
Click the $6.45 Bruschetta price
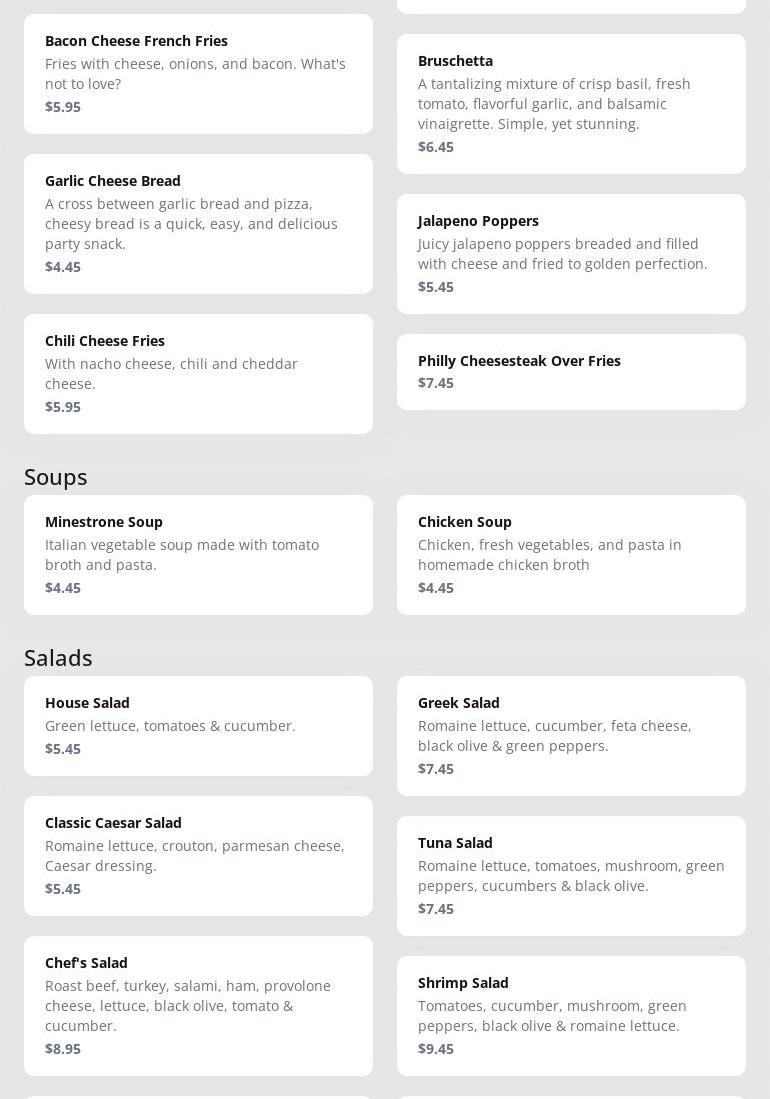click(436, 147)
